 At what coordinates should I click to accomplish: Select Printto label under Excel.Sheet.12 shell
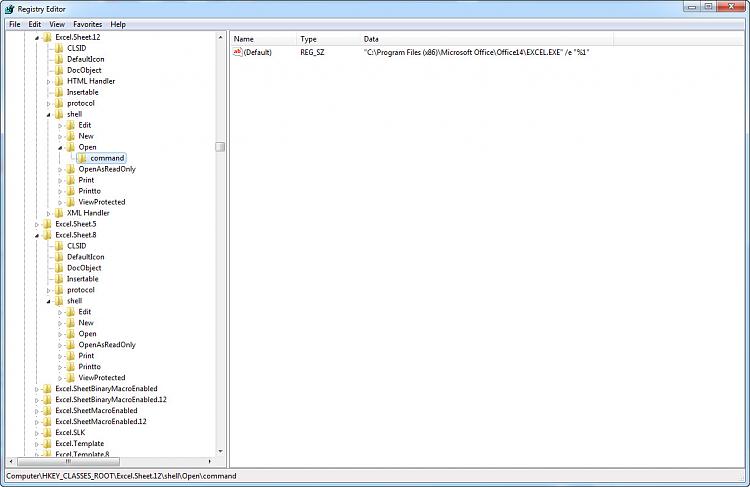pos(89,191)
